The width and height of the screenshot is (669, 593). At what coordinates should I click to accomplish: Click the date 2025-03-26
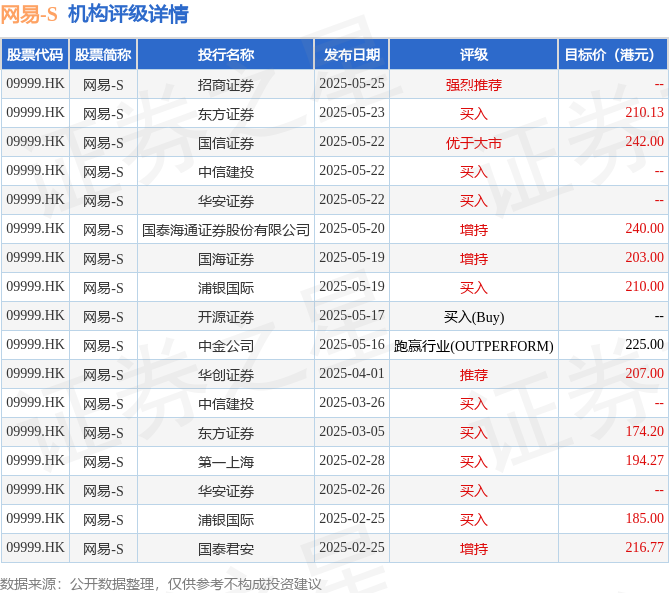point(352,403)
